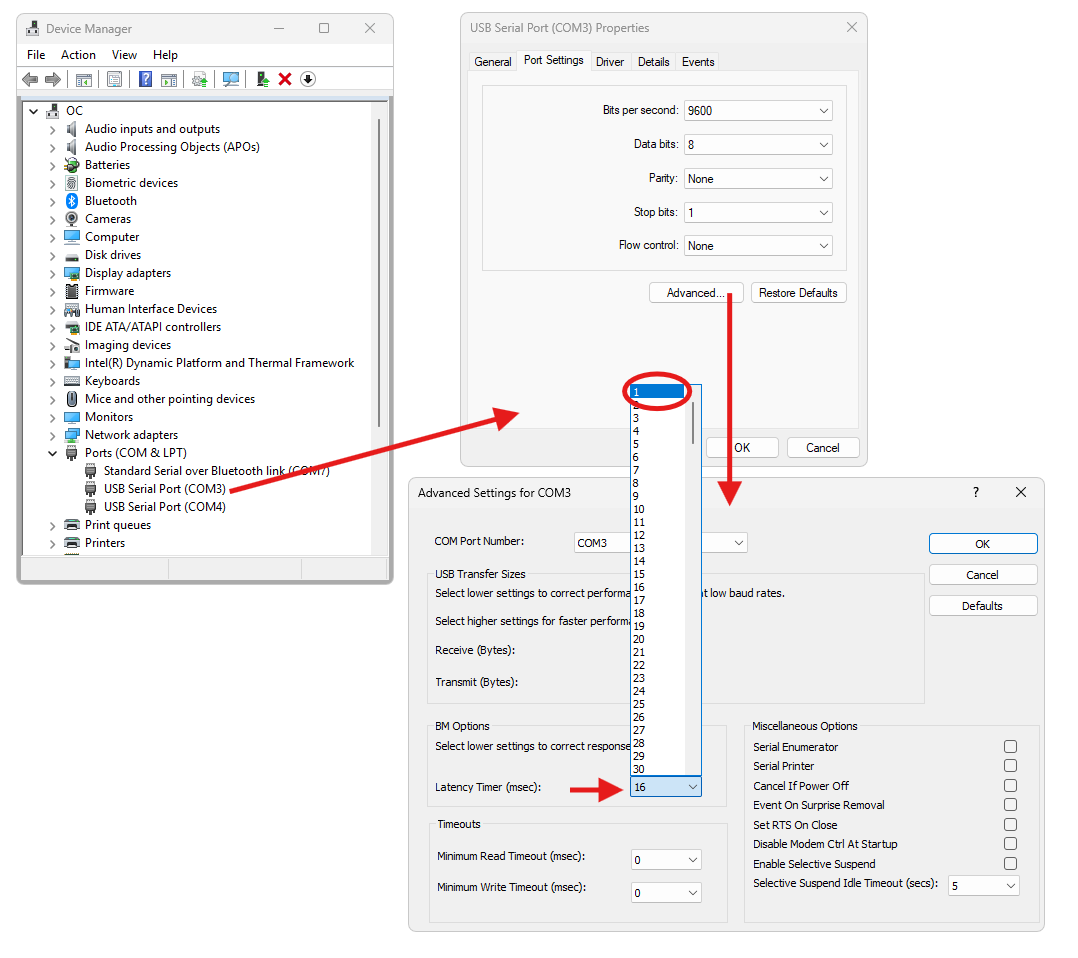Click the Back arrow in Device Manager toolbar

pos(30,80)
